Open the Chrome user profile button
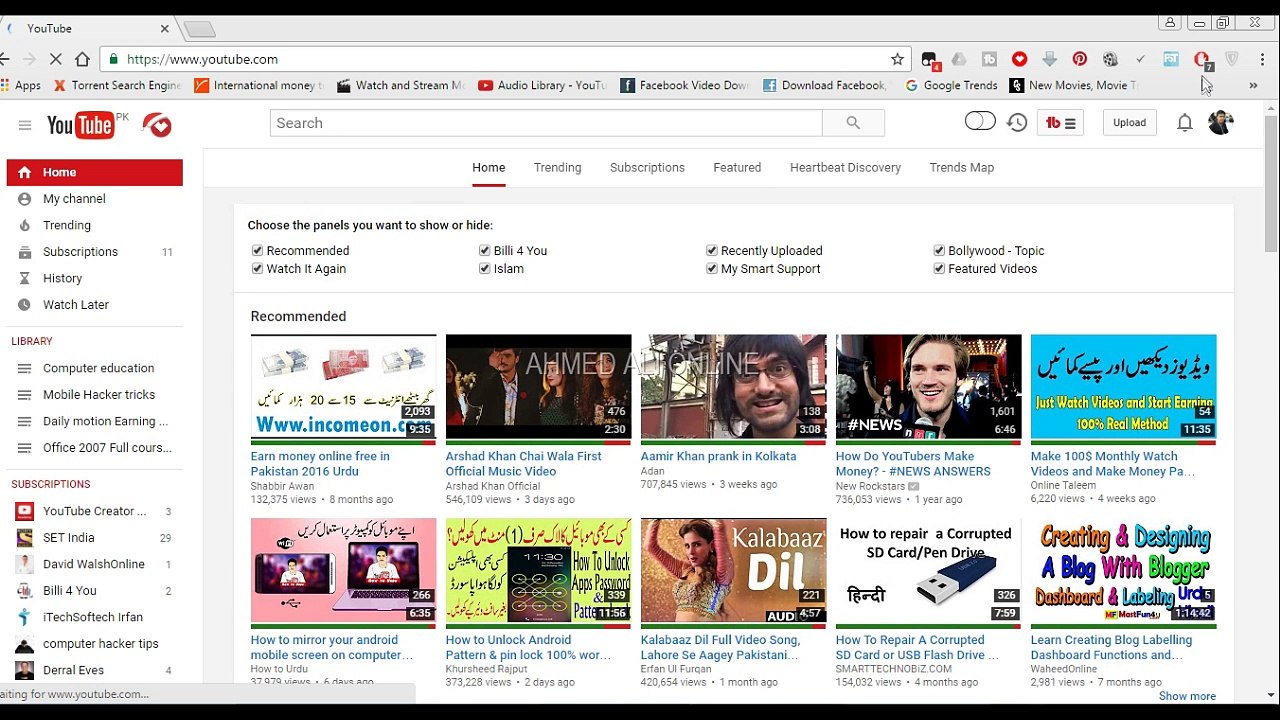This screenshot has height=720, width=1280. pos(1170,22)
